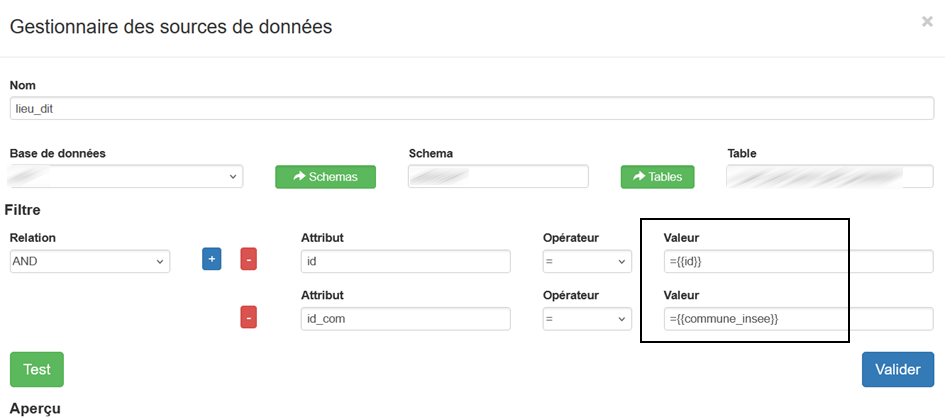Remove the id filter row with red minus
The image size is (945, 417).
249,260
